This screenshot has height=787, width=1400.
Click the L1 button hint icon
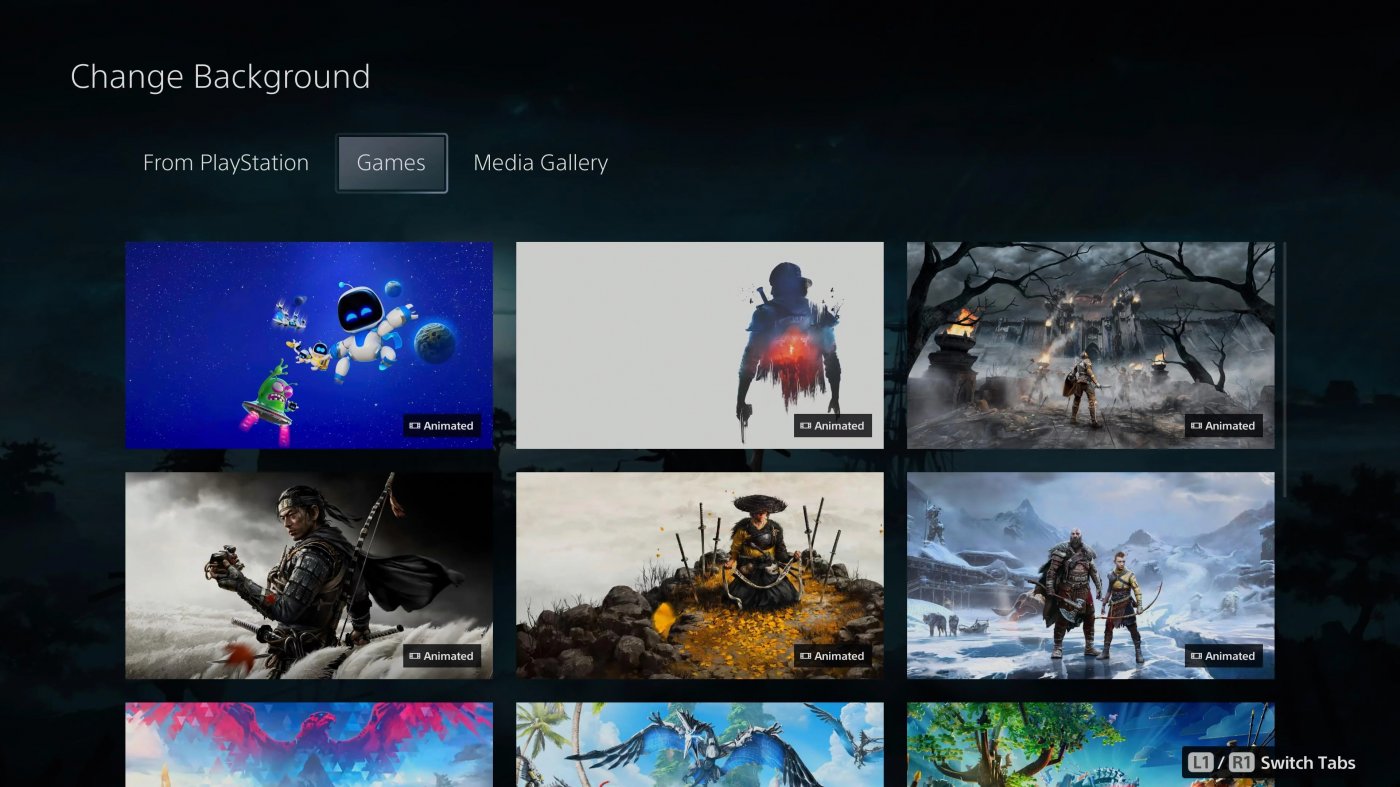coord(1201,763)
